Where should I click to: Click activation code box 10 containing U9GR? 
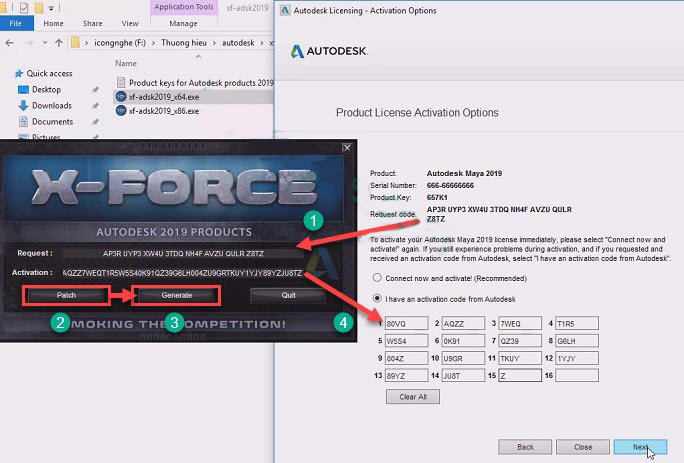[463, 358]
